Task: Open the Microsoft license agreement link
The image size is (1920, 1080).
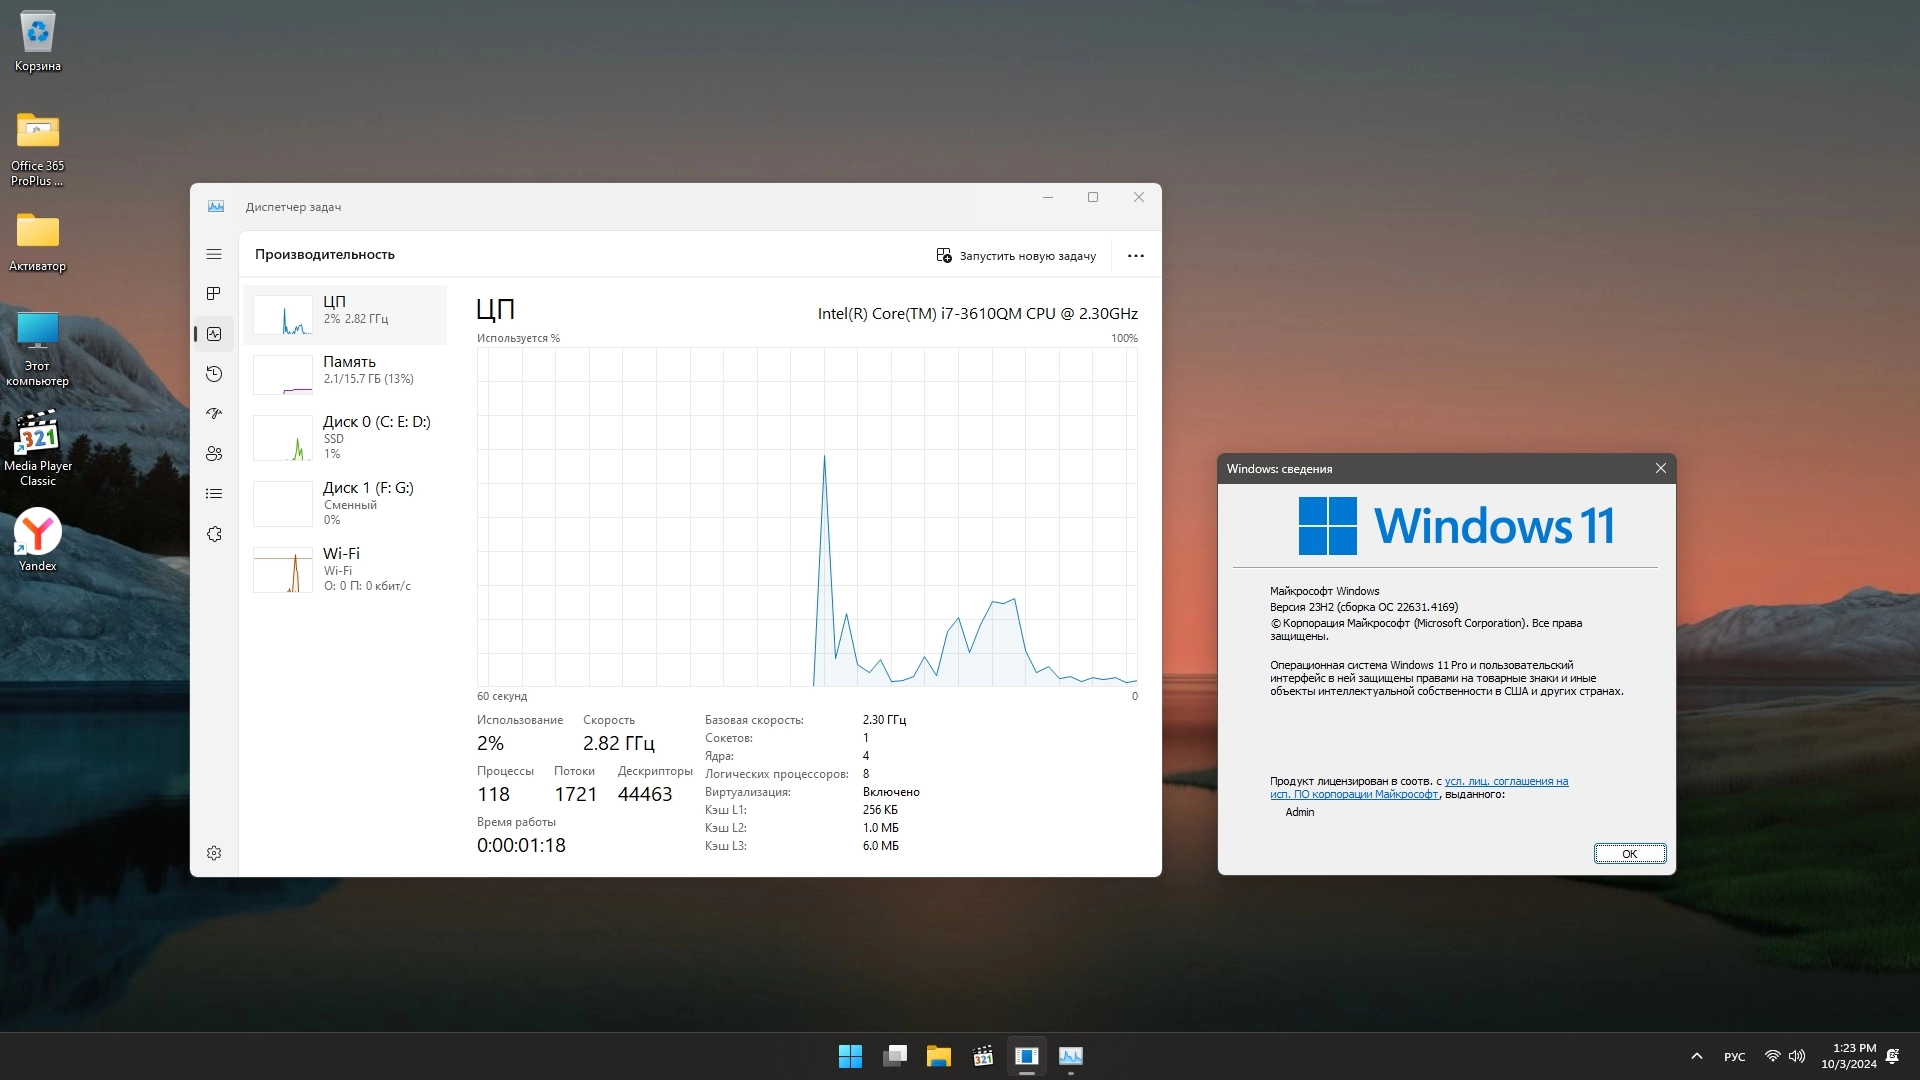Action: point(1505,782)
